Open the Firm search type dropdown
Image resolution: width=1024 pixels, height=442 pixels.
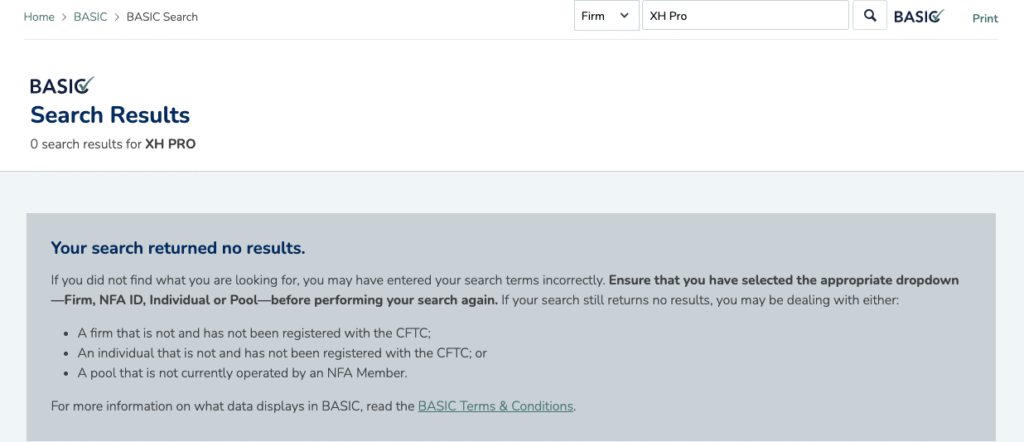click(x=606, y=16)
